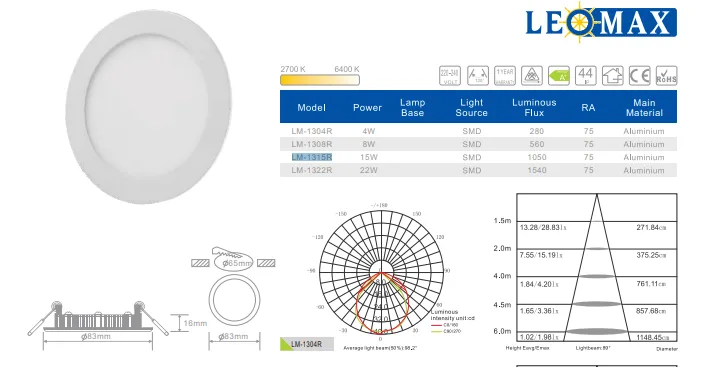Click the 1 Year Warranty badge

[505, 75]
